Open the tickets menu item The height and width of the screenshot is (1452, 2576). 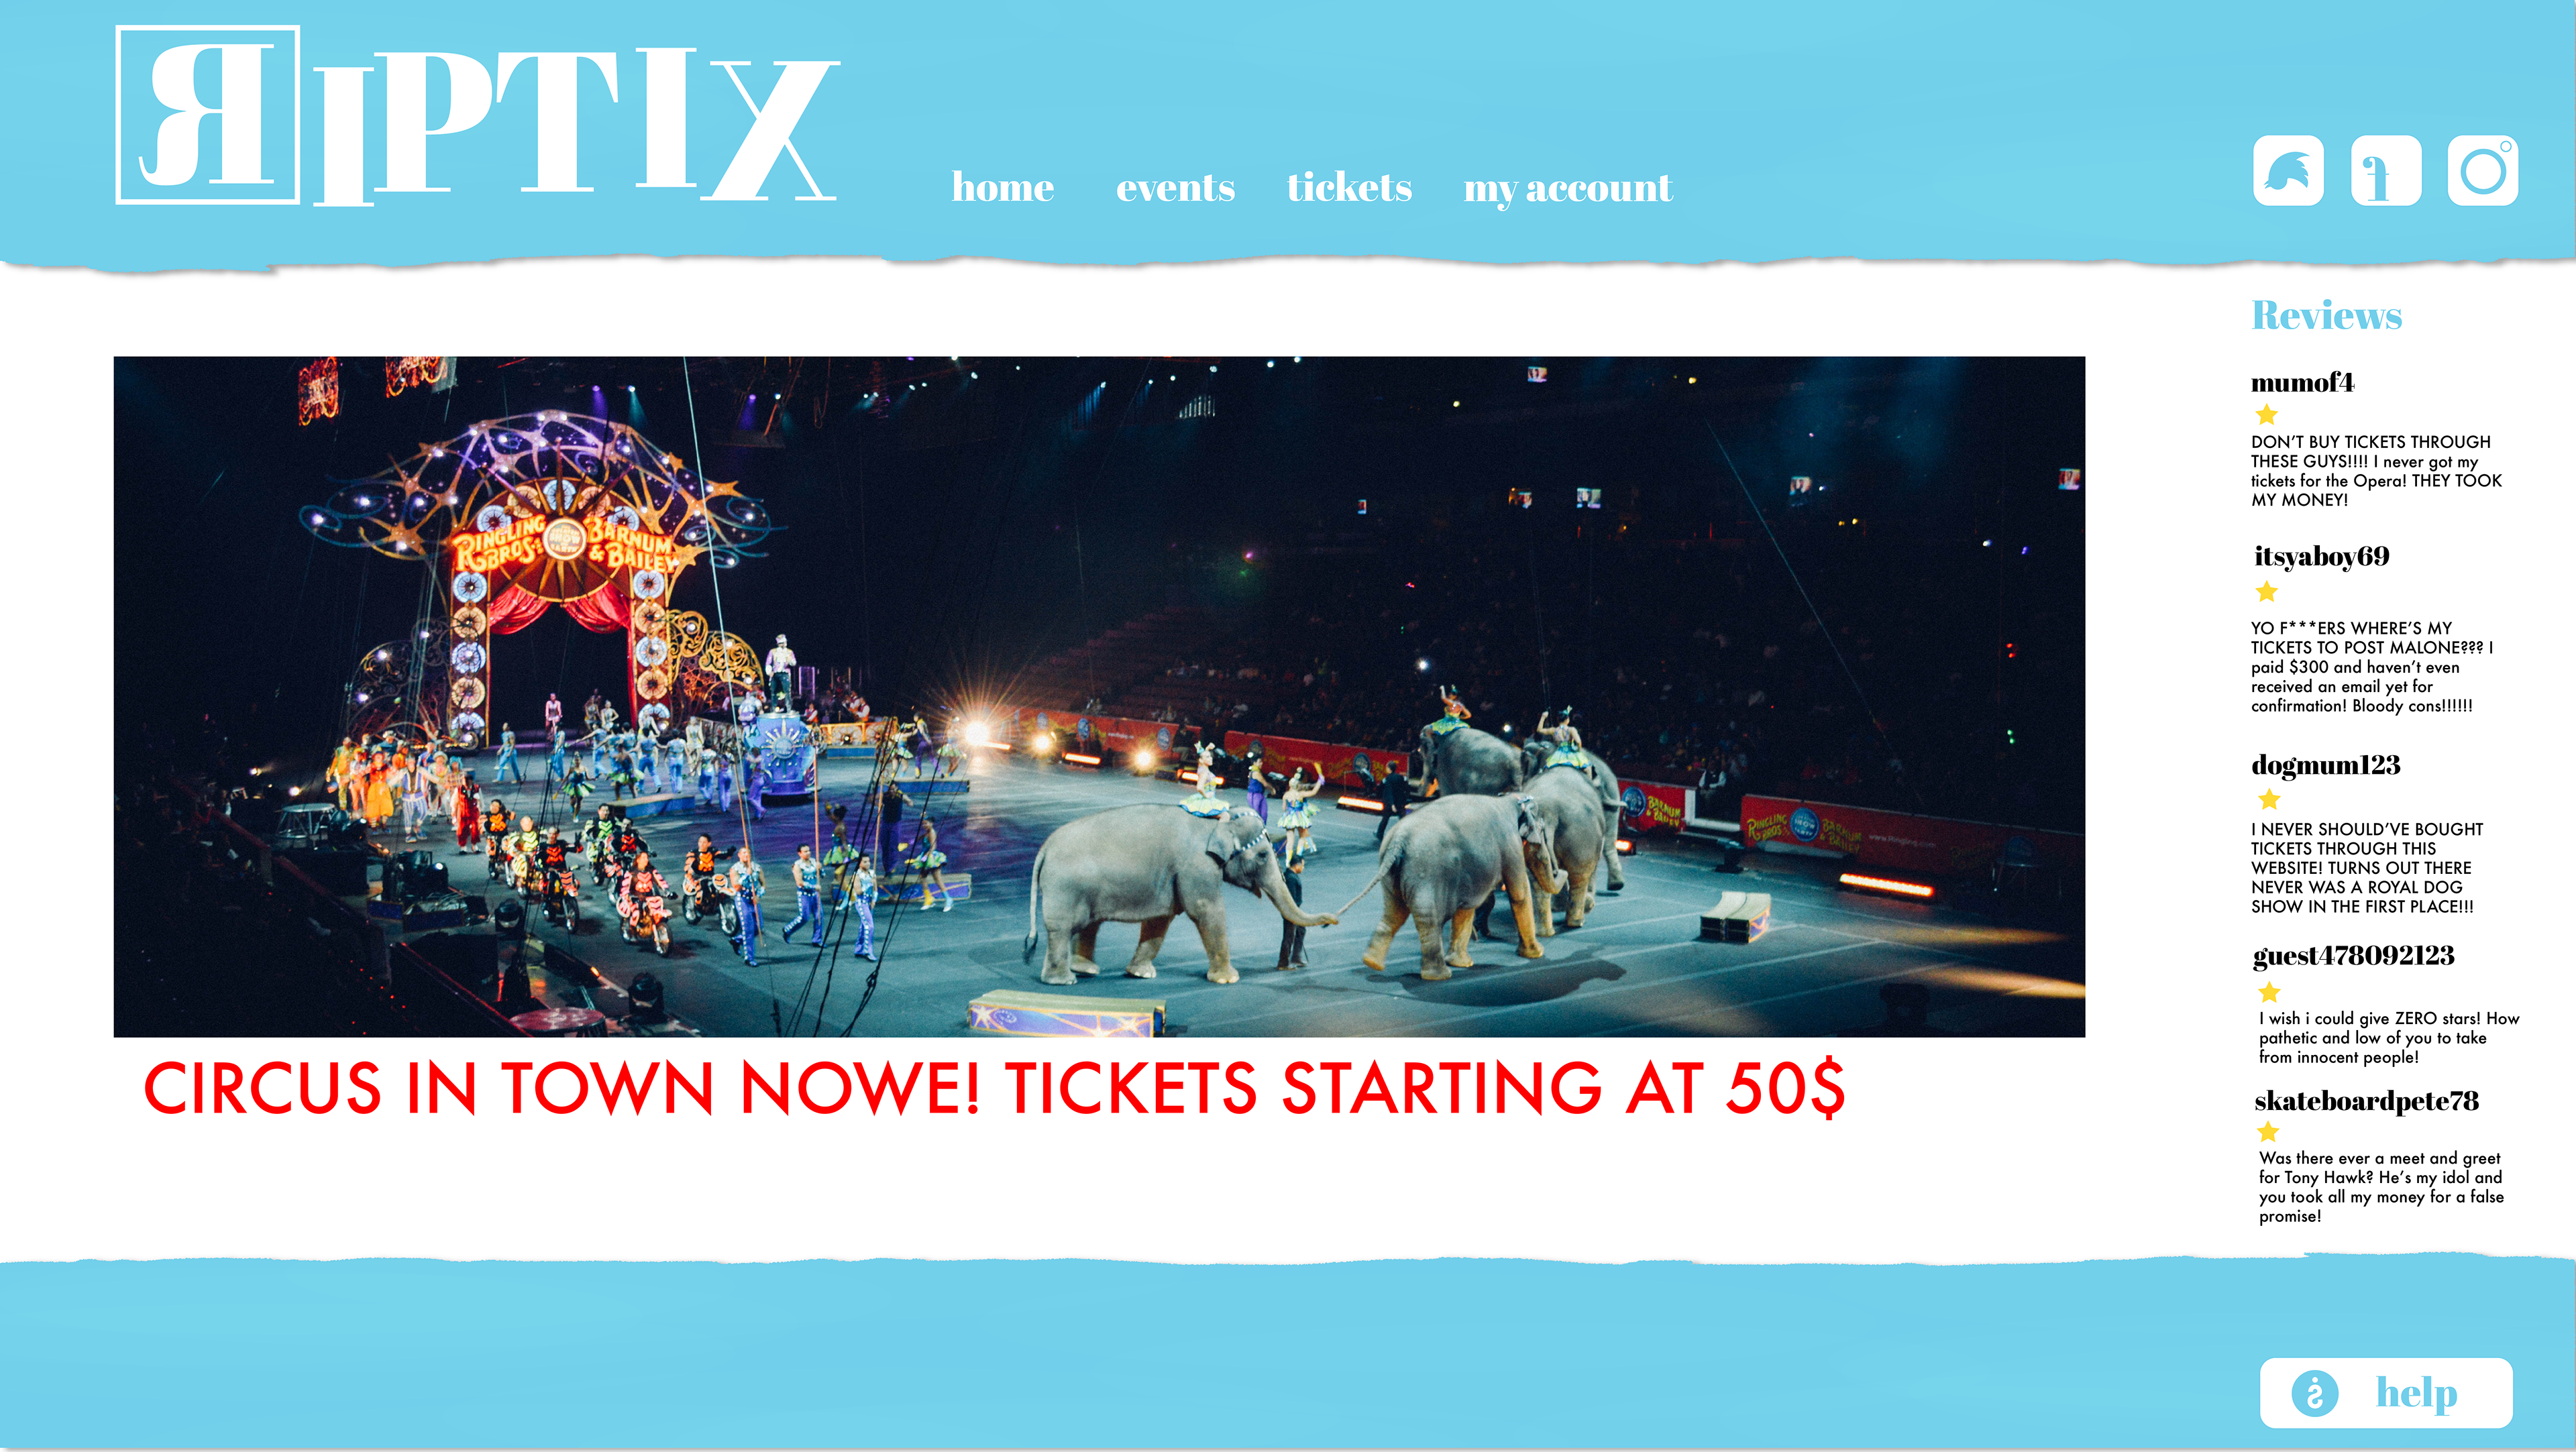tap(1349, 187)
